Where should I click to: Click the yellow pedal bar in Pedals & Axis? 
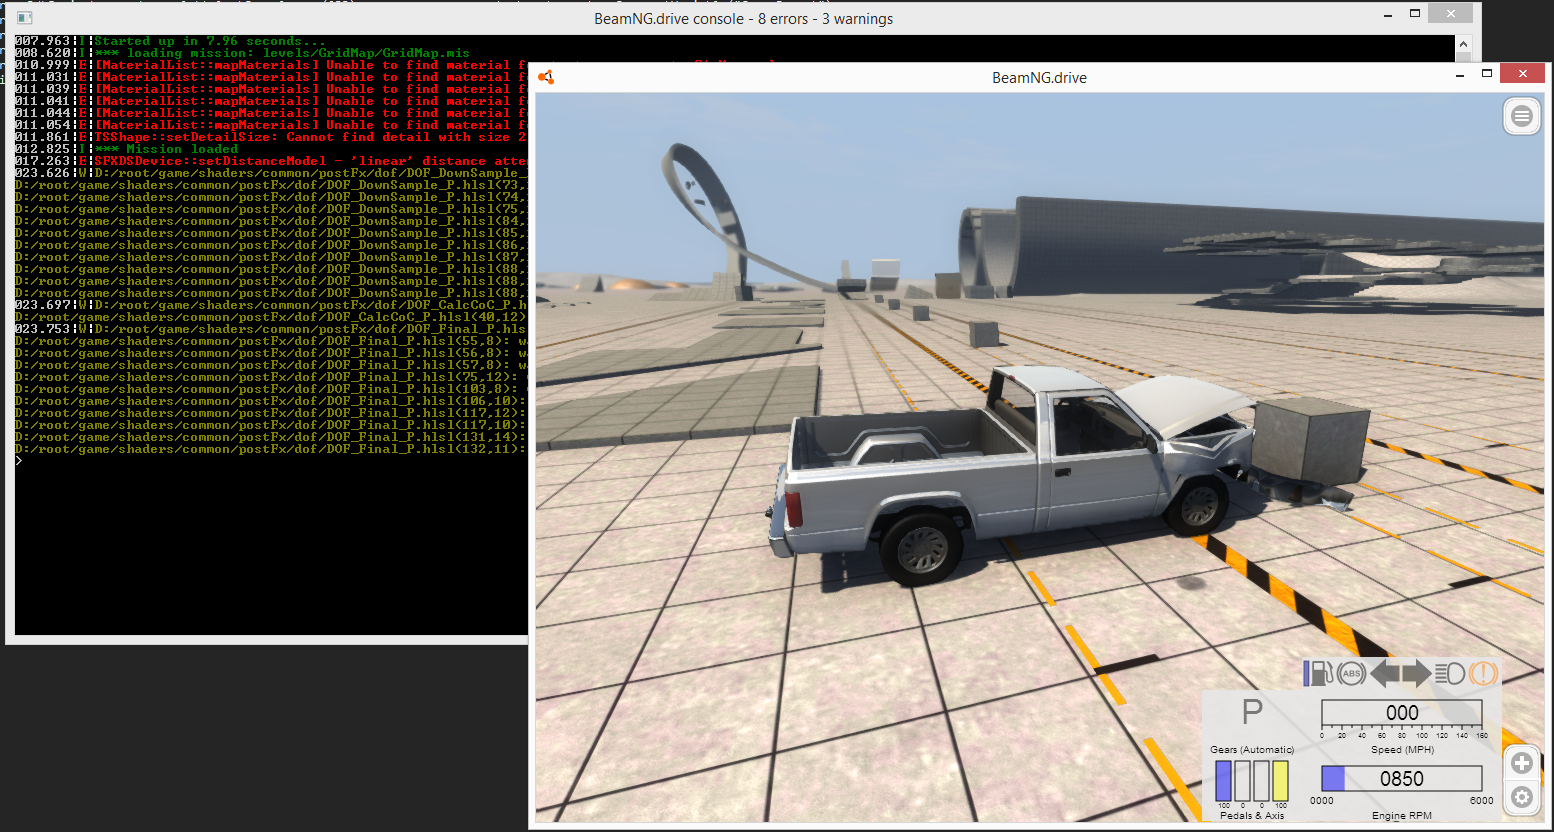[1280, 781]
